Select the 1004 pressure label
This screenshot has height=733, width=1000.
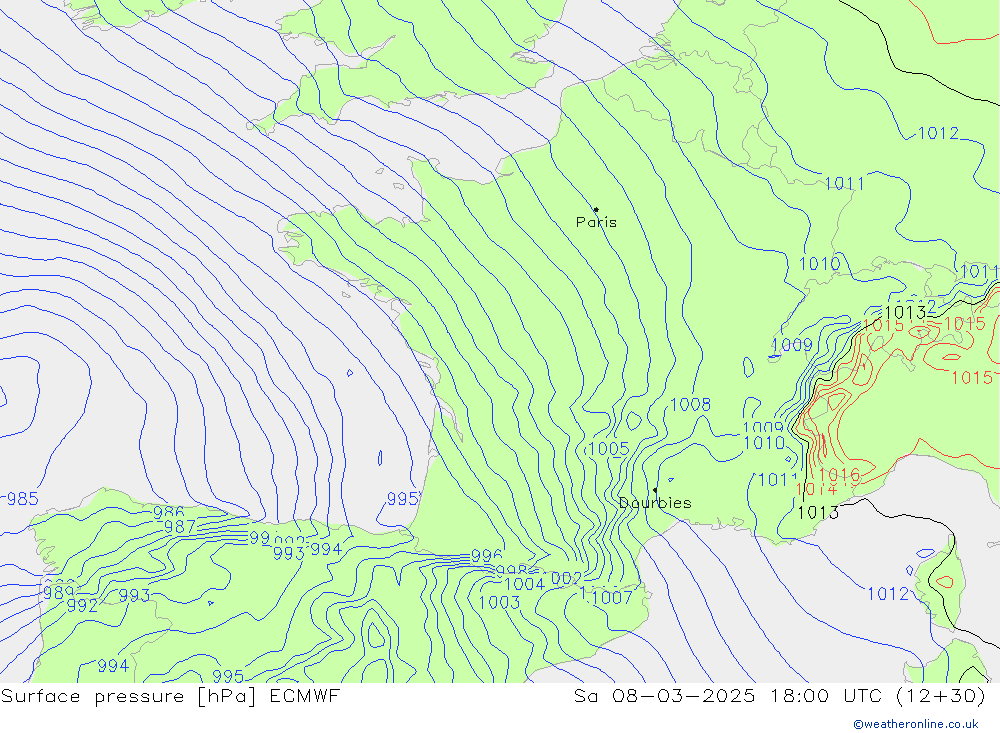coord(524,584)
